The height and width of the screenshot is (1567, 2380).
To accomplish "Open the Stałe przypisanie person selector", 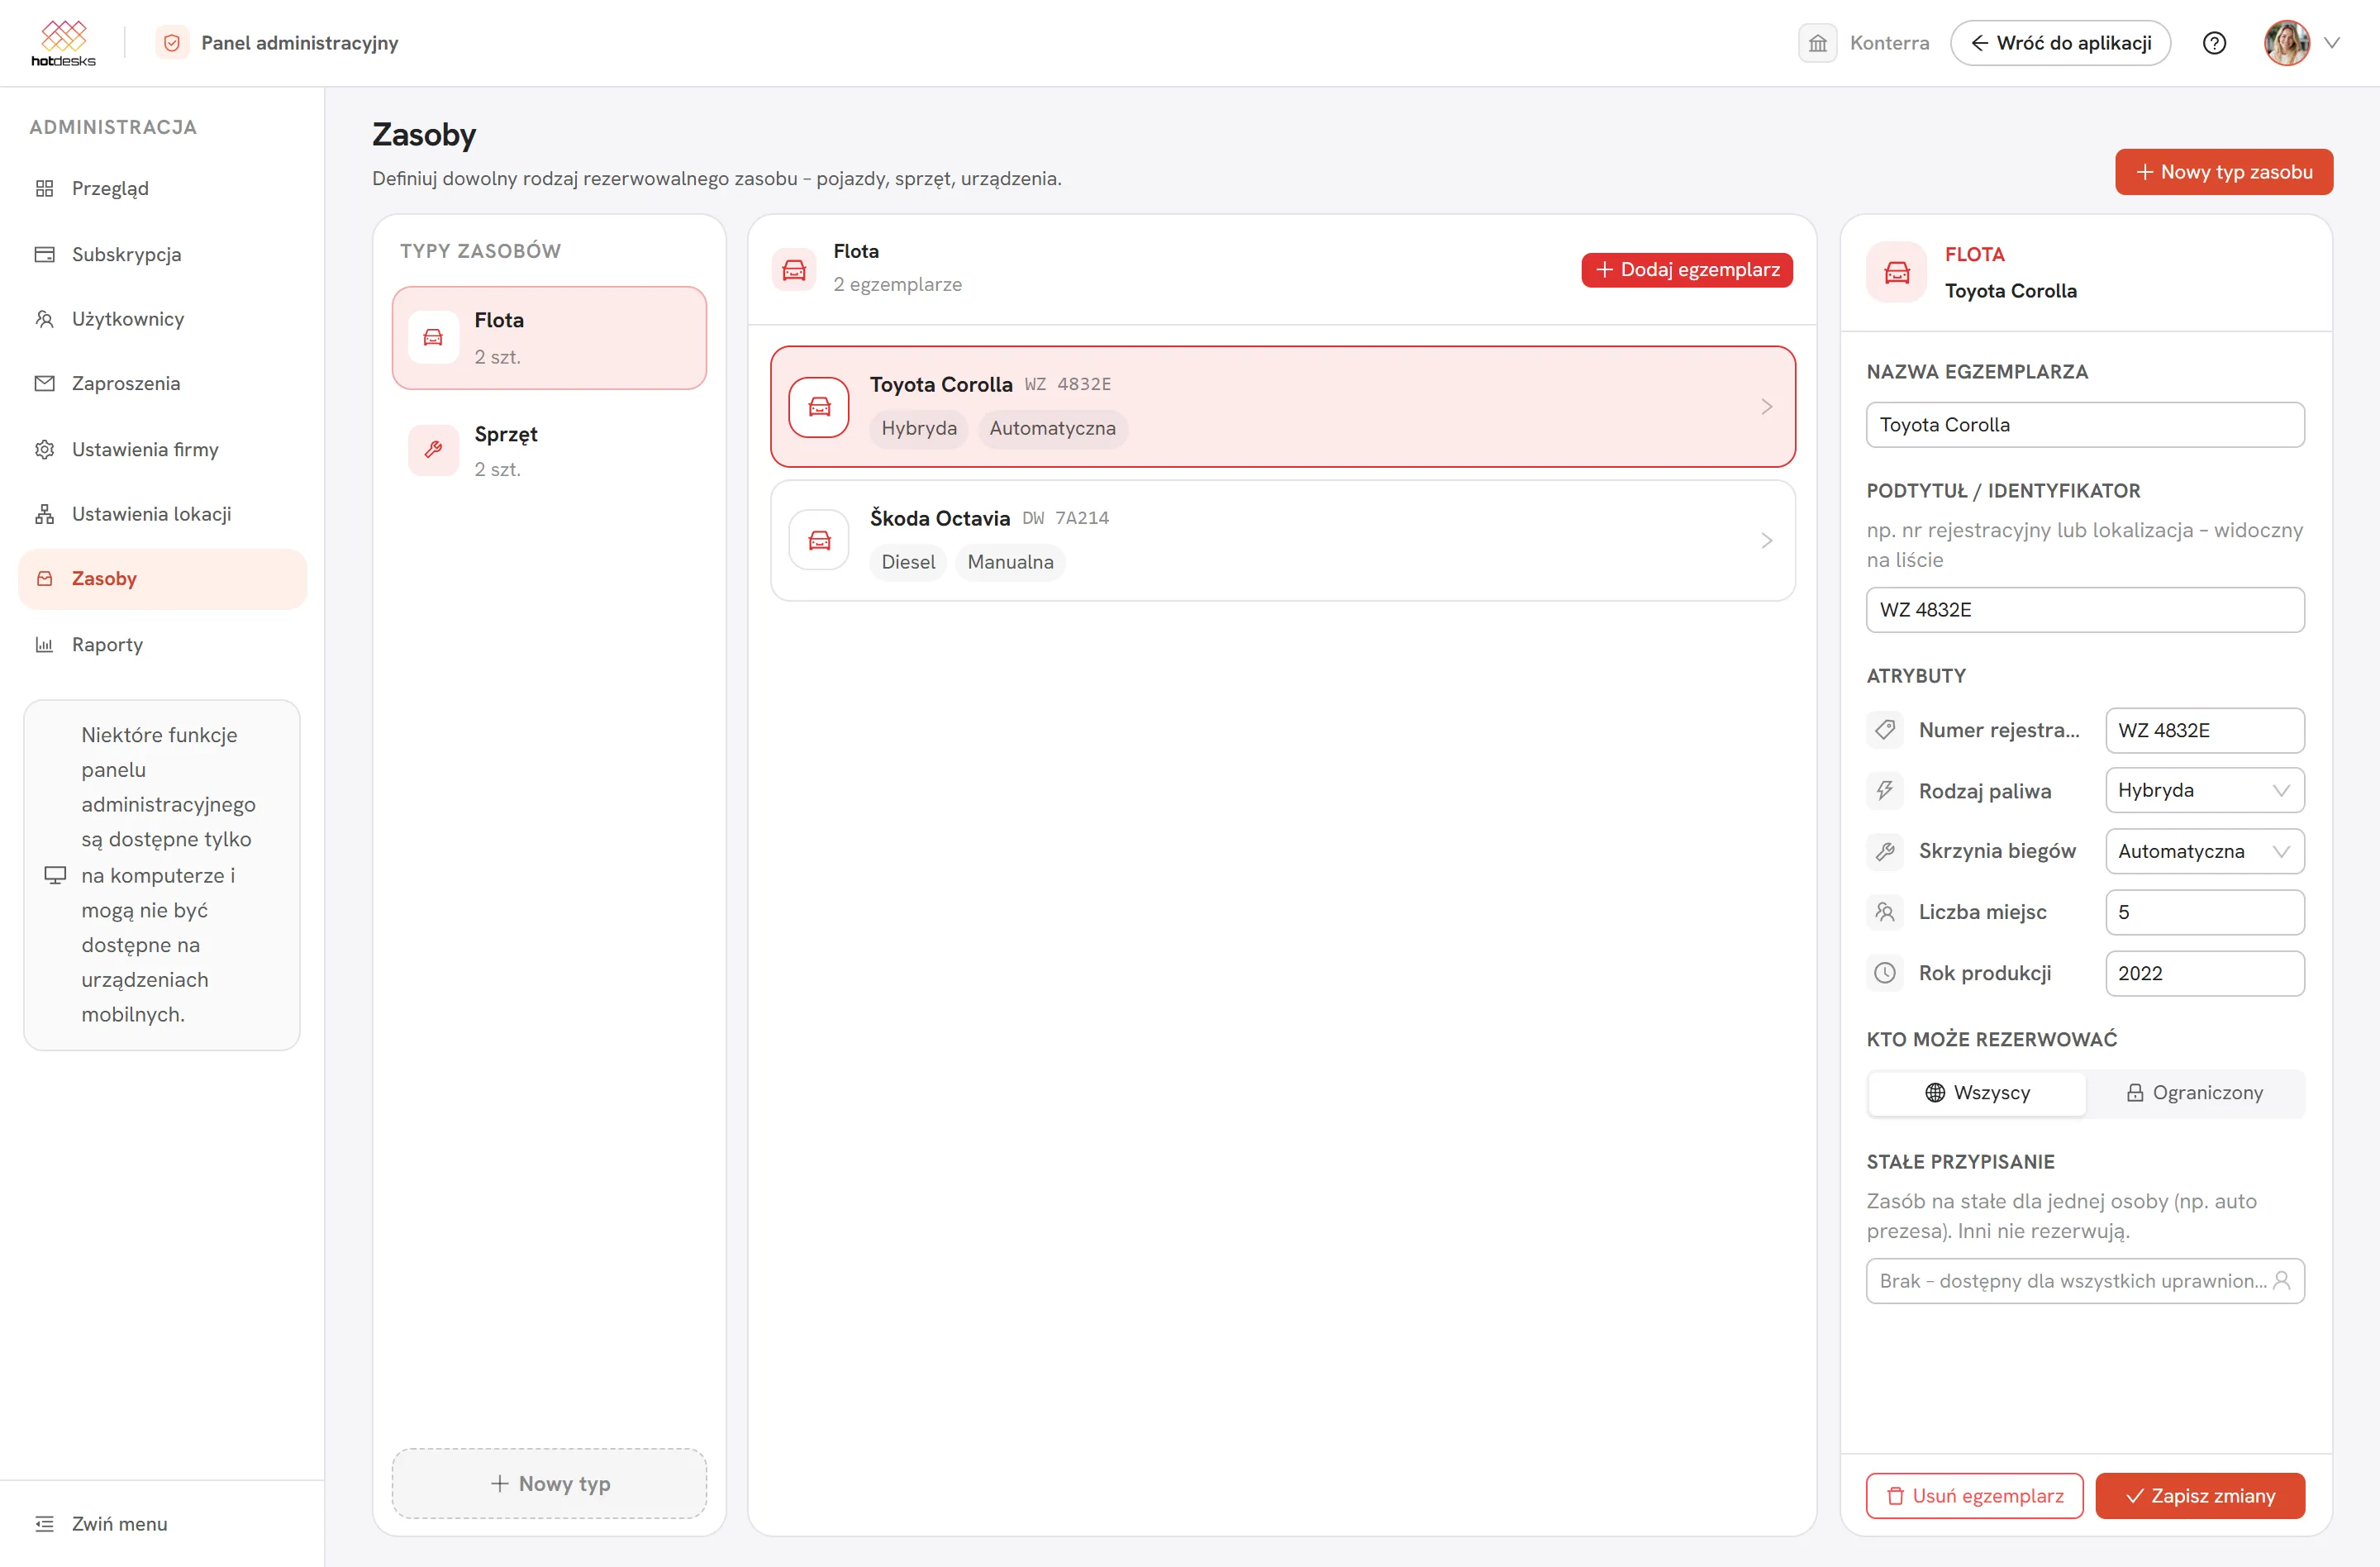I will pos(2084,1281).
